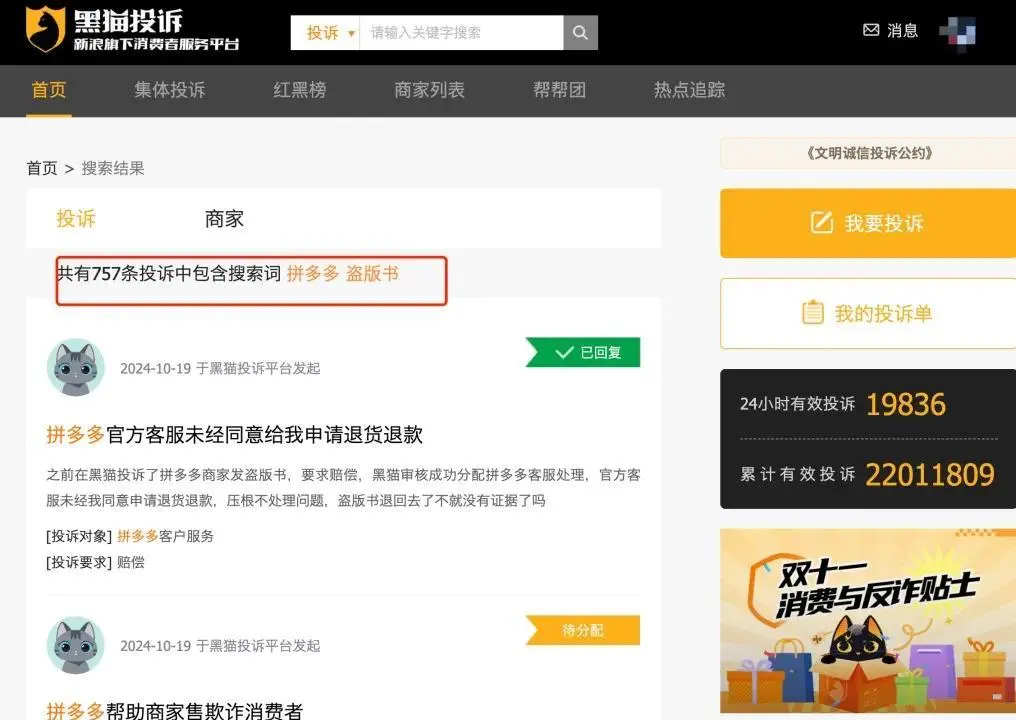Click the complaint text starting 之前在黑猫投诉了
This screenshot has width=1016, height=720.
[343, 487]
